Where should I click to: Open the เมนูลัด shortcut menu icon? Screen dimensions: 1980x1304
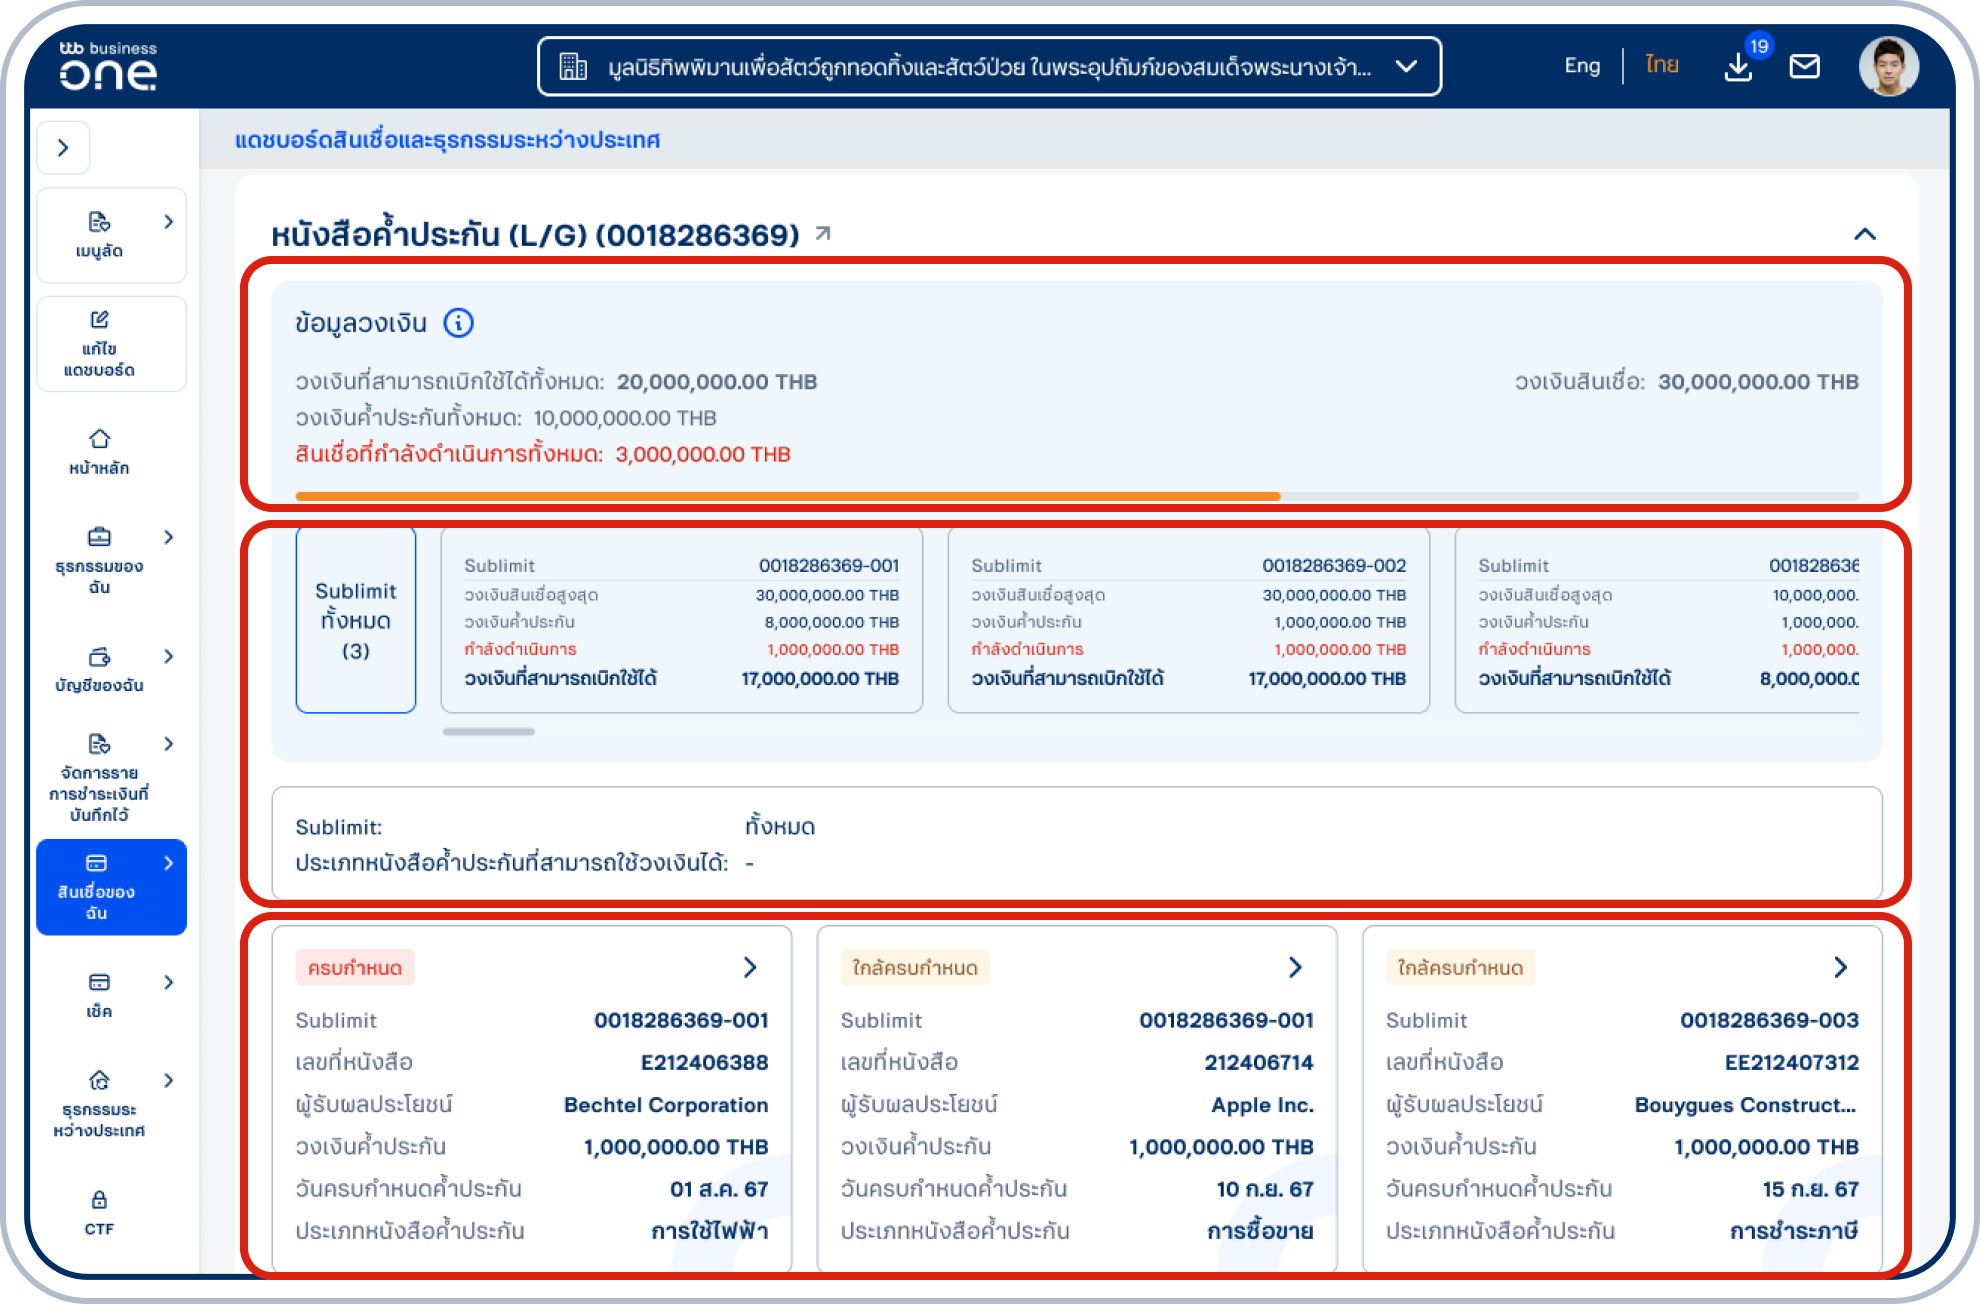(99, 222)
